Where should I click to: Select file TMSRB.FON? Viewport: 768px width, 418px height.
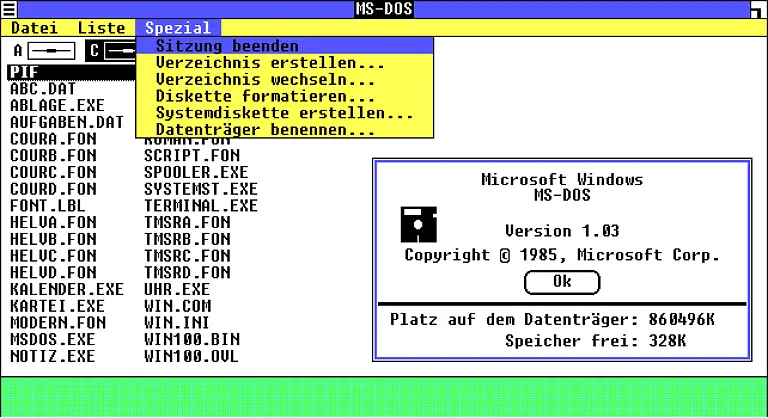coord(187,239)
